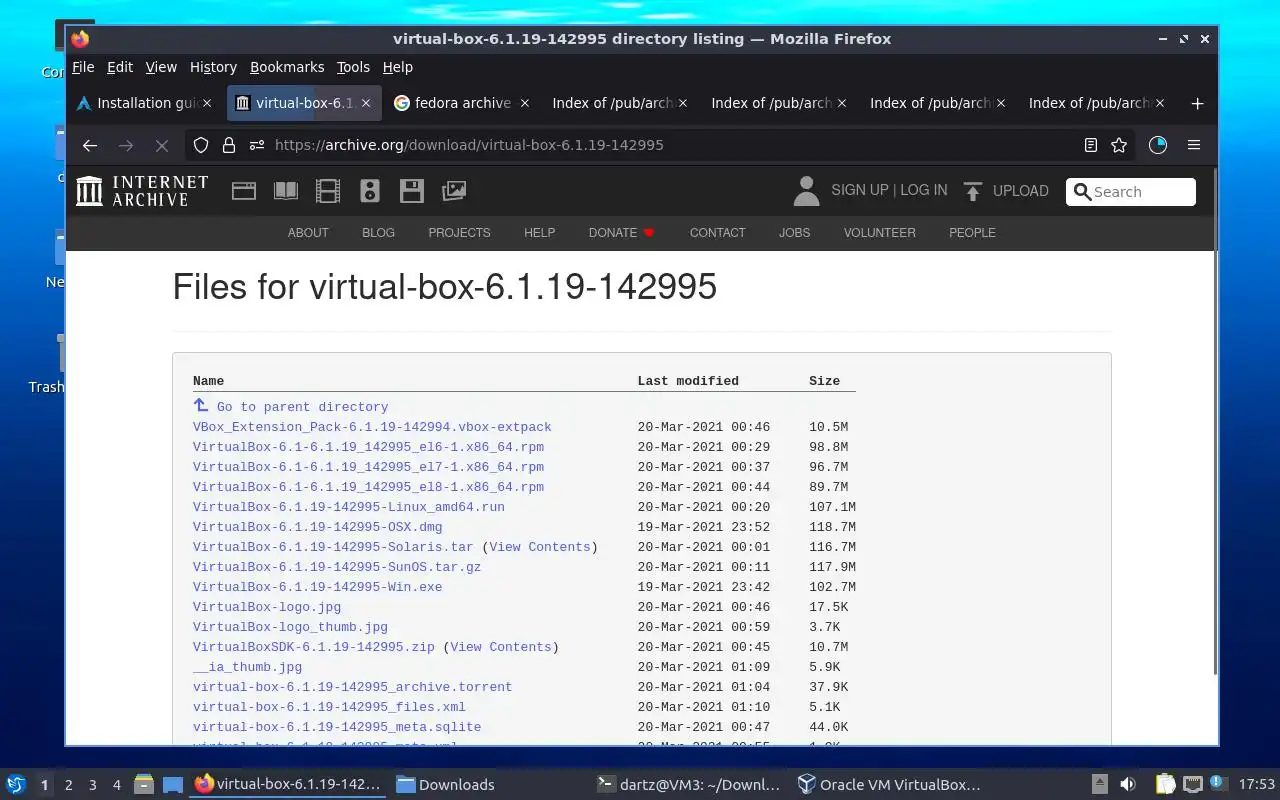Open the Web (Wayback) icon in the Archive nav

[x=244, y=191]
